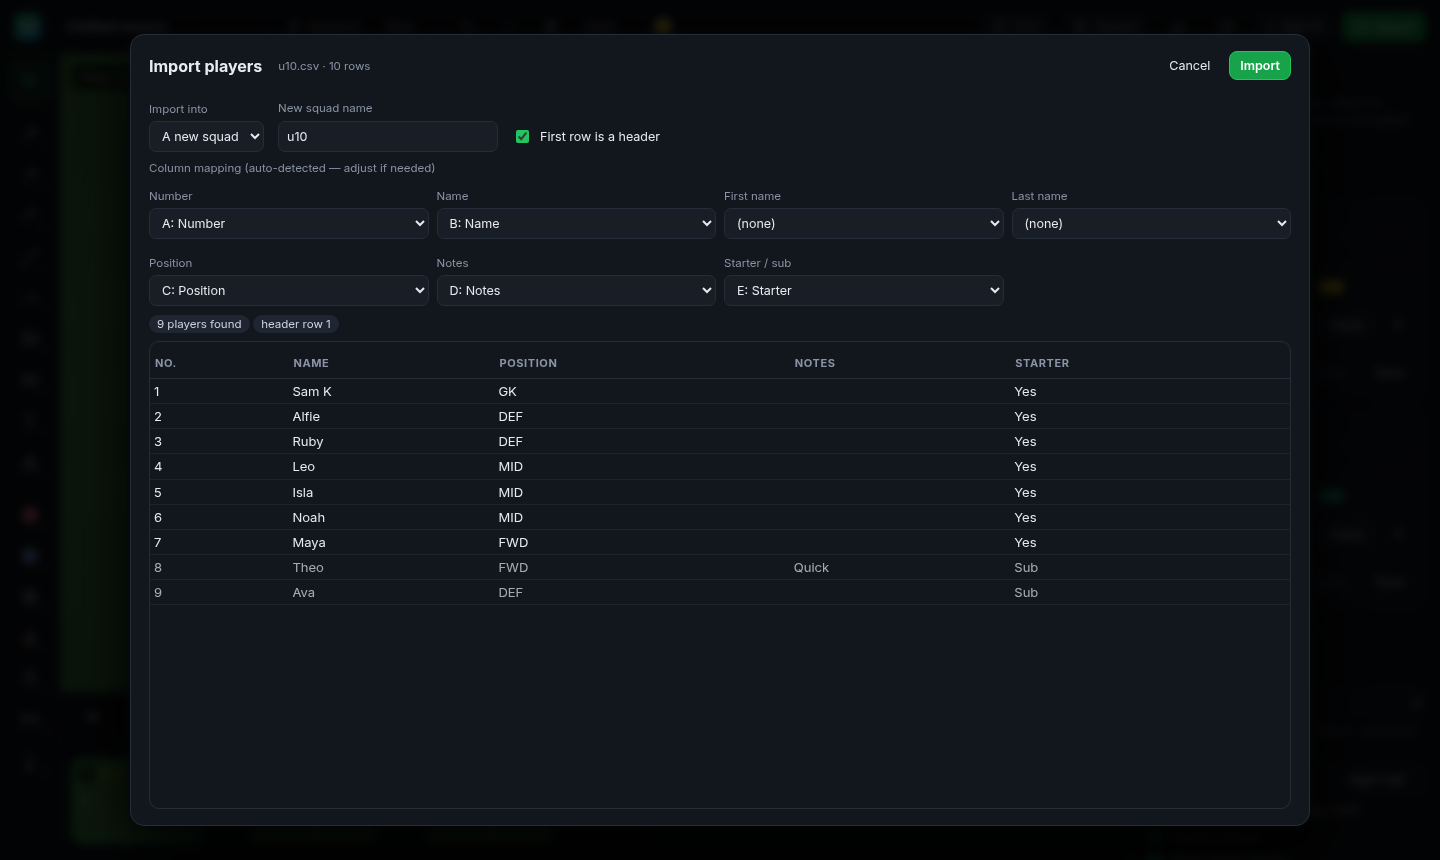
Task: Open the Last name mapping dropdown
Action: (1151, 224)
